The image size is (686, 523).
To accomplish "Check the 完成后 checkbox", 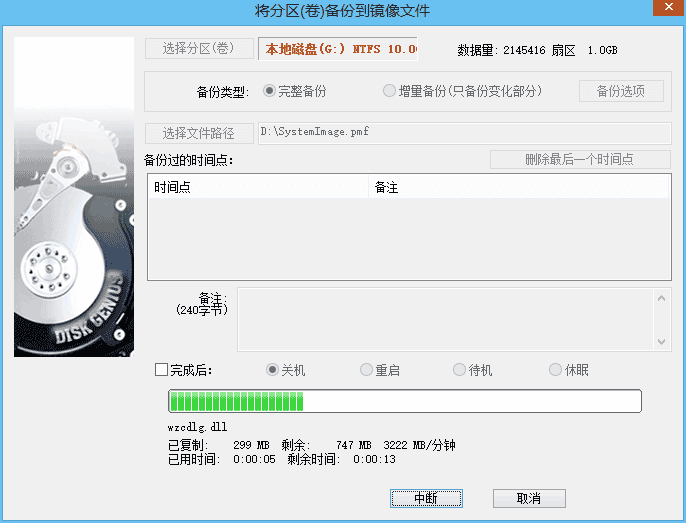I will [162, 370].
